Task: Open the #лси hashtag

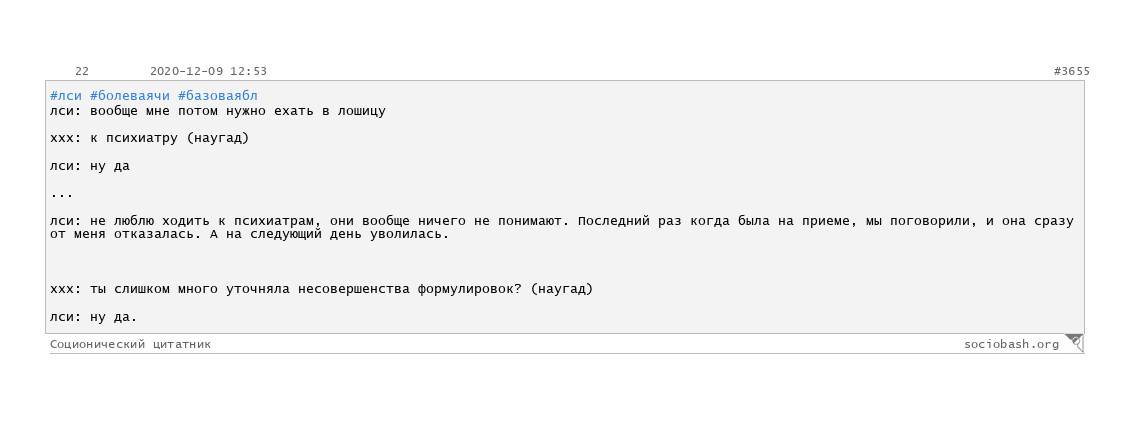Action: pyautogui.click(x=66, y=96)
